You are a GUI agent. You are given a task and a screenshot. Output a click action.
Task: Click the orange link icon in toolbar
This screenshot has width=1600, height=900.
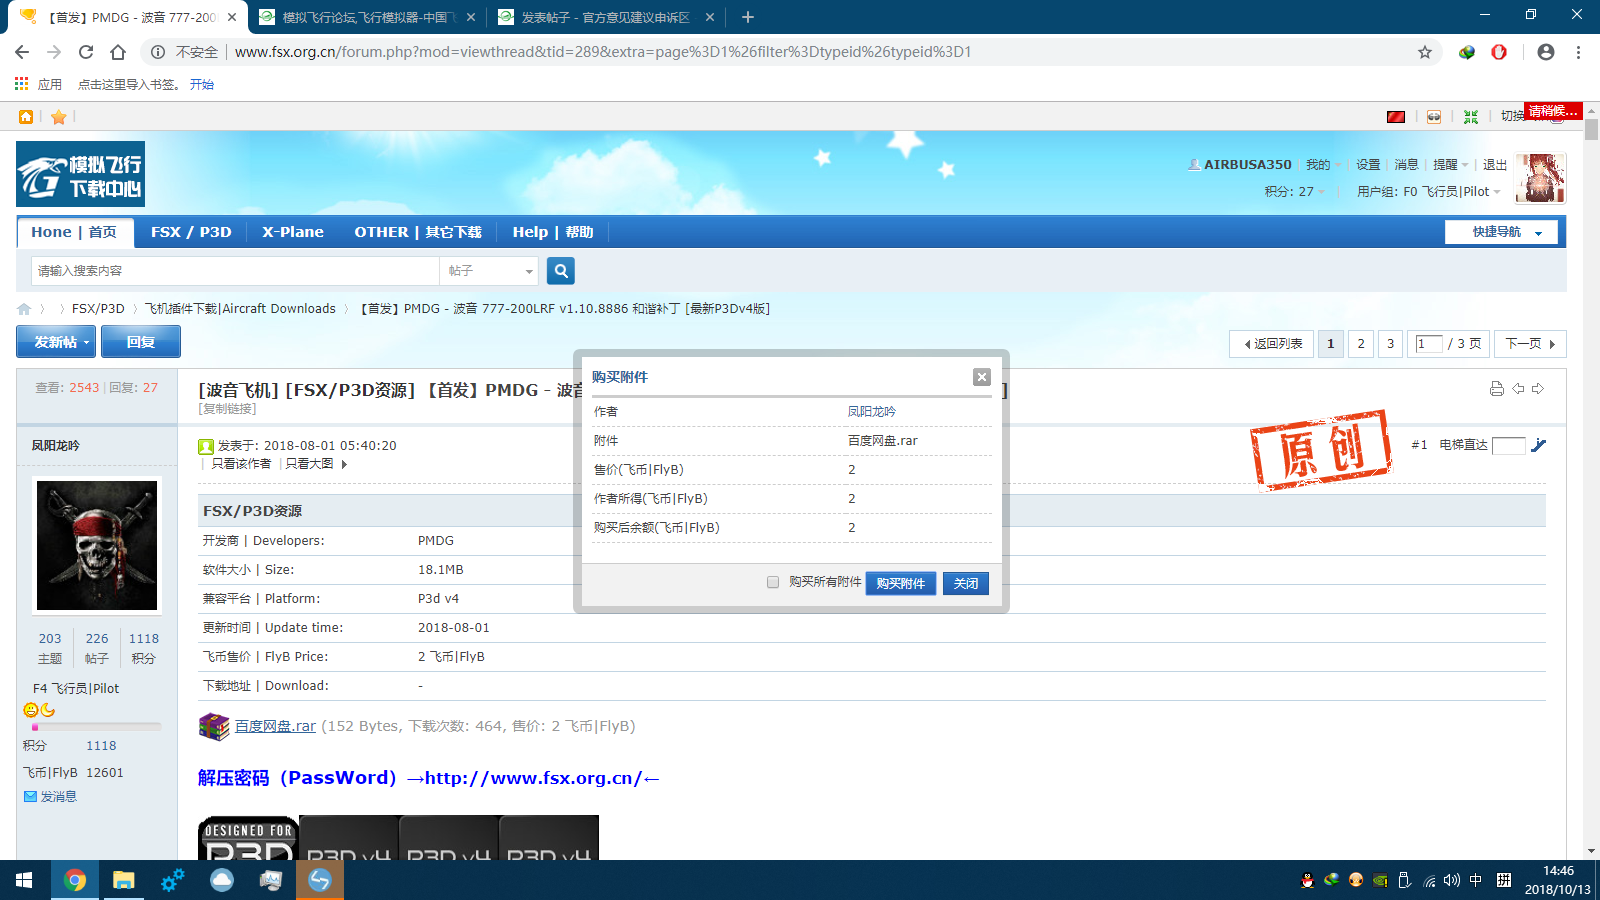coord(1434,117)
